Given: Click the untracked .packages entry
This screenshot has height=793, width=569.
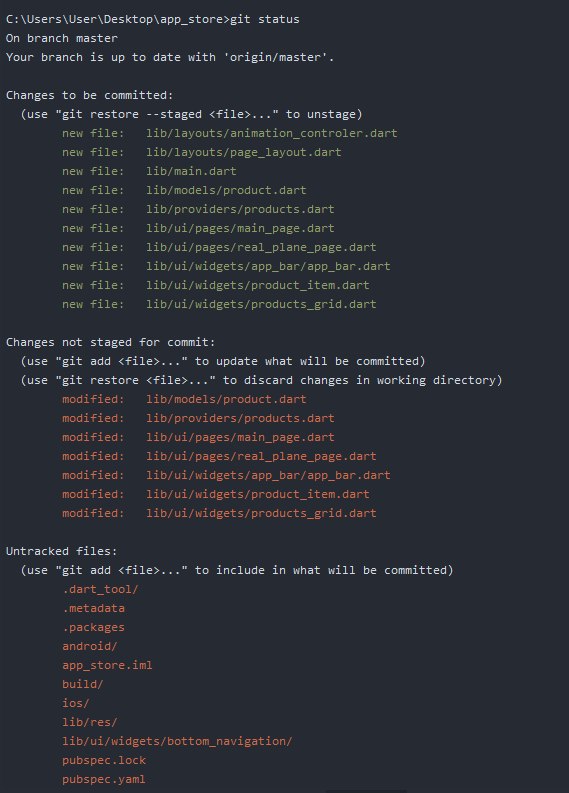Looking at the screenshot, I should tap(94, 627).
